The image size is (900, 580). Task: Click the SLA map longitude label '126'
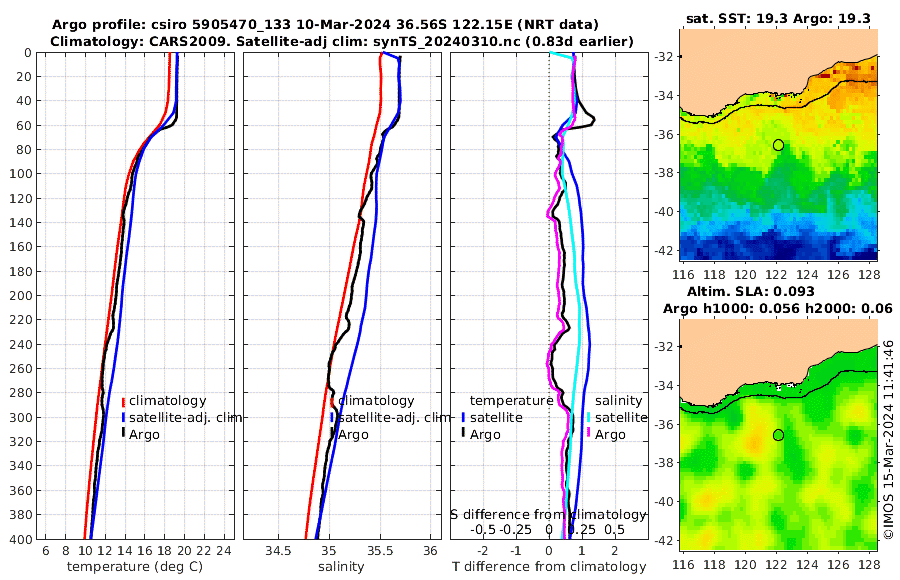838,565
